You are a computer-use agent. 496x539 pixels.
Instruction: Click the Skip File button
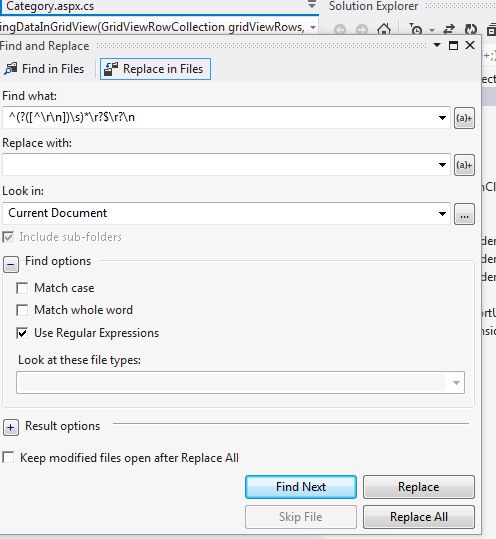point(301,517)
